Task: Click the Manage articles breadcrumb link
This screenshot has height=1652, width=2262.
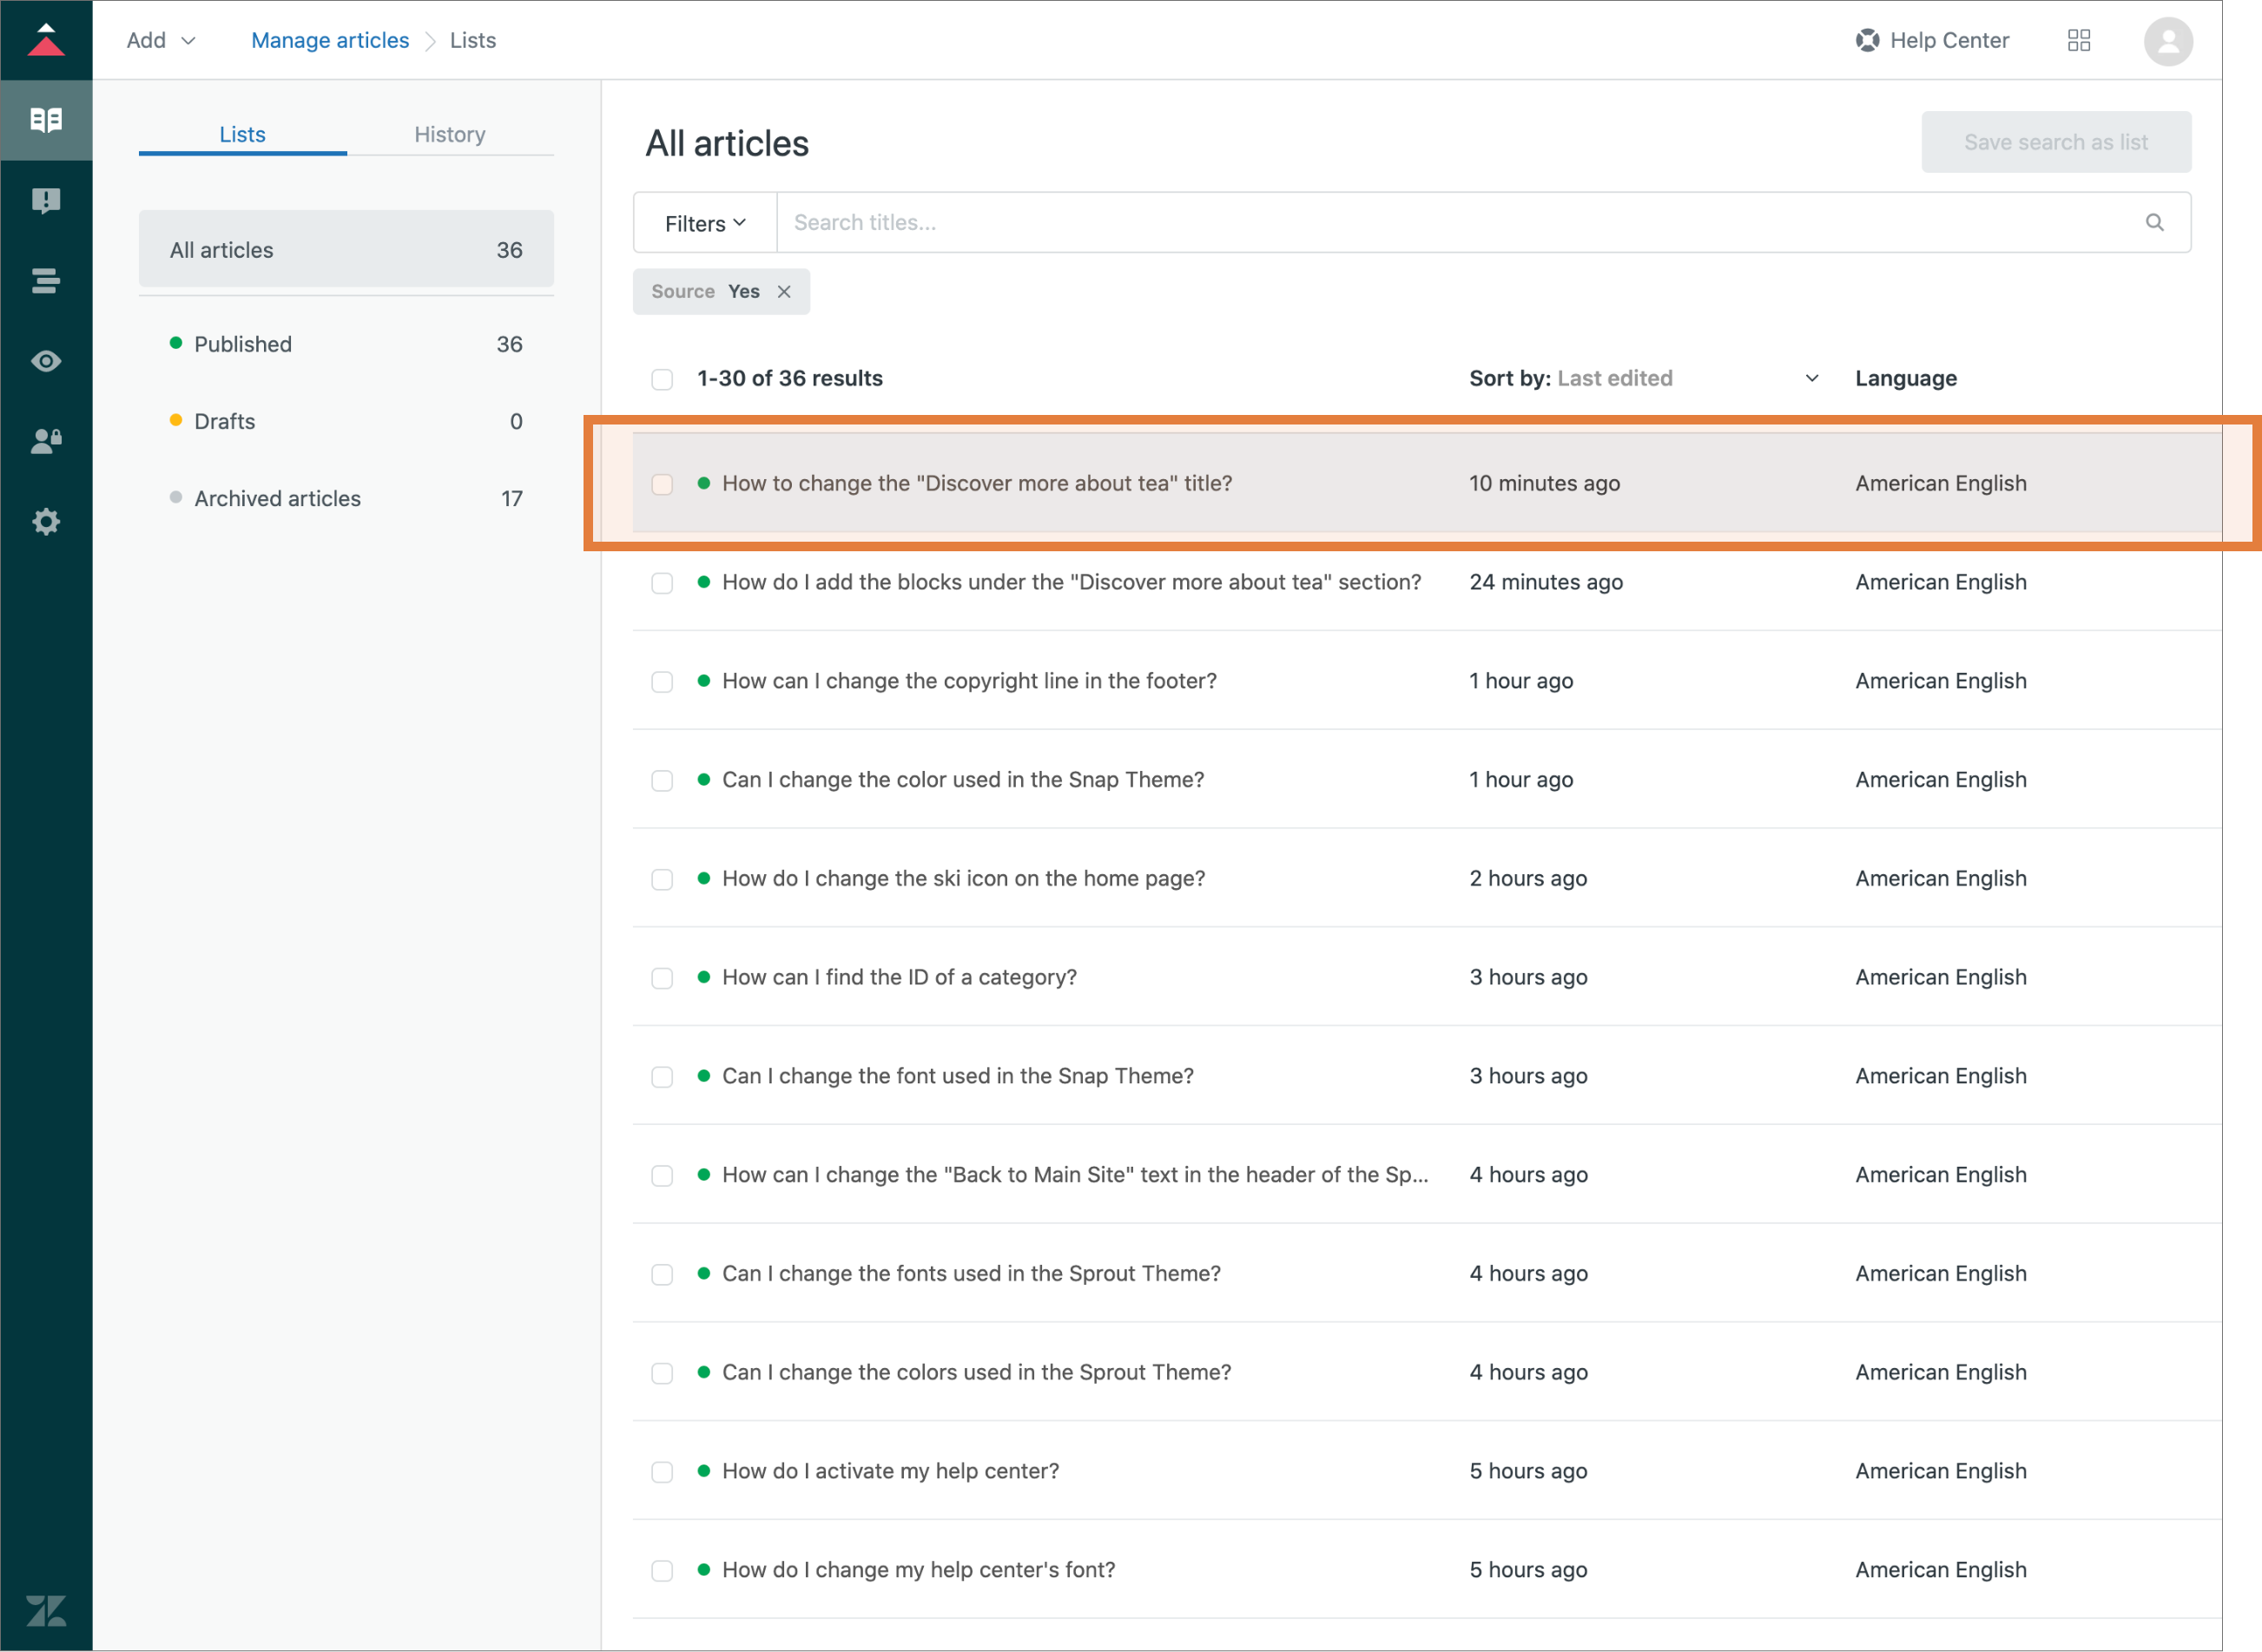Action: 330,40
